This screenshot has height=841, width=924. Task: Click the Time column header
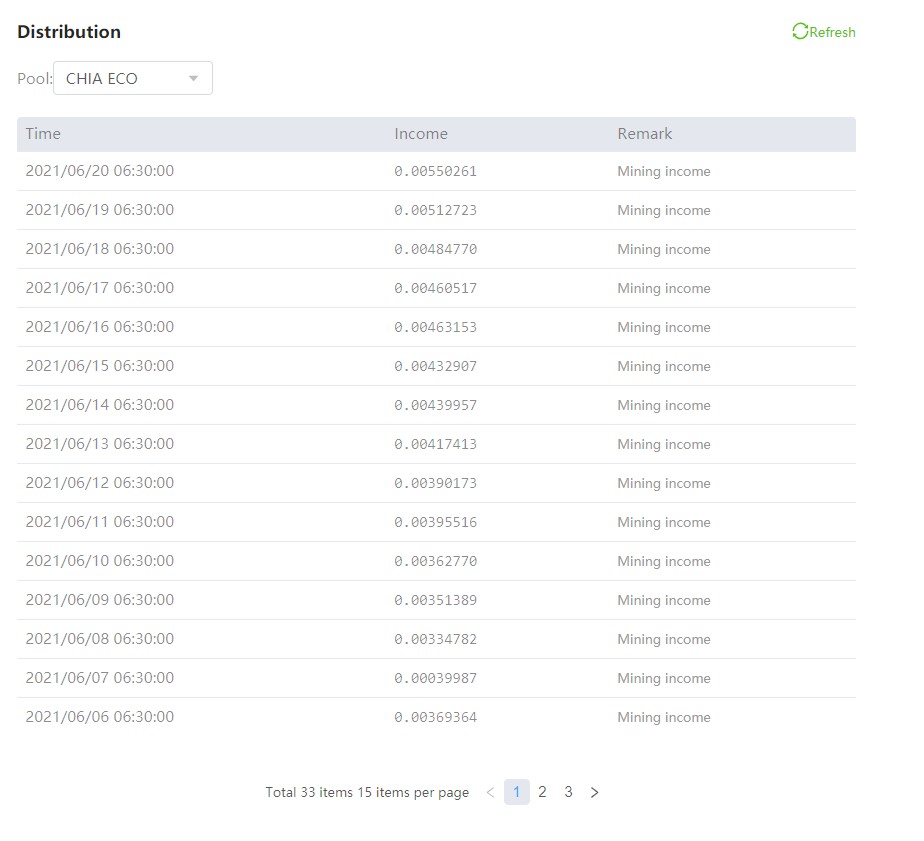(x=43, y=134)
